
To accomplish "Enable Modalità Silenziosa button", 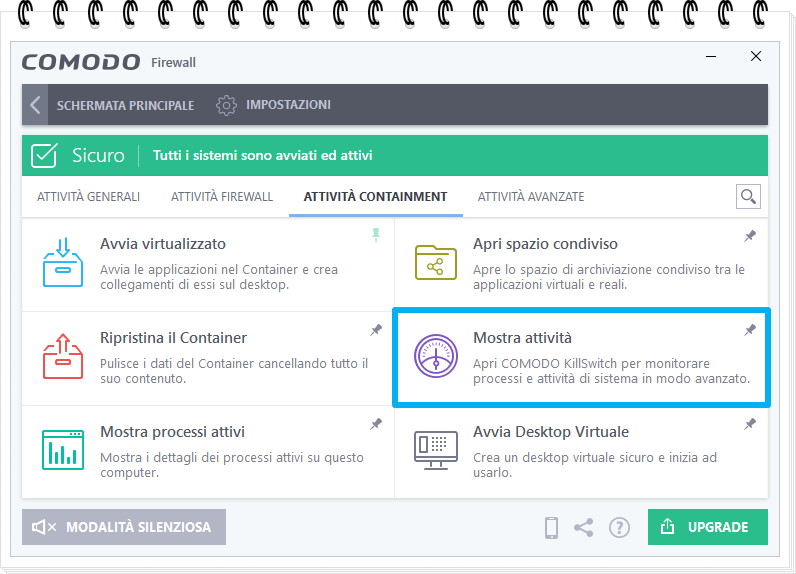I will (x=124, y=527).
